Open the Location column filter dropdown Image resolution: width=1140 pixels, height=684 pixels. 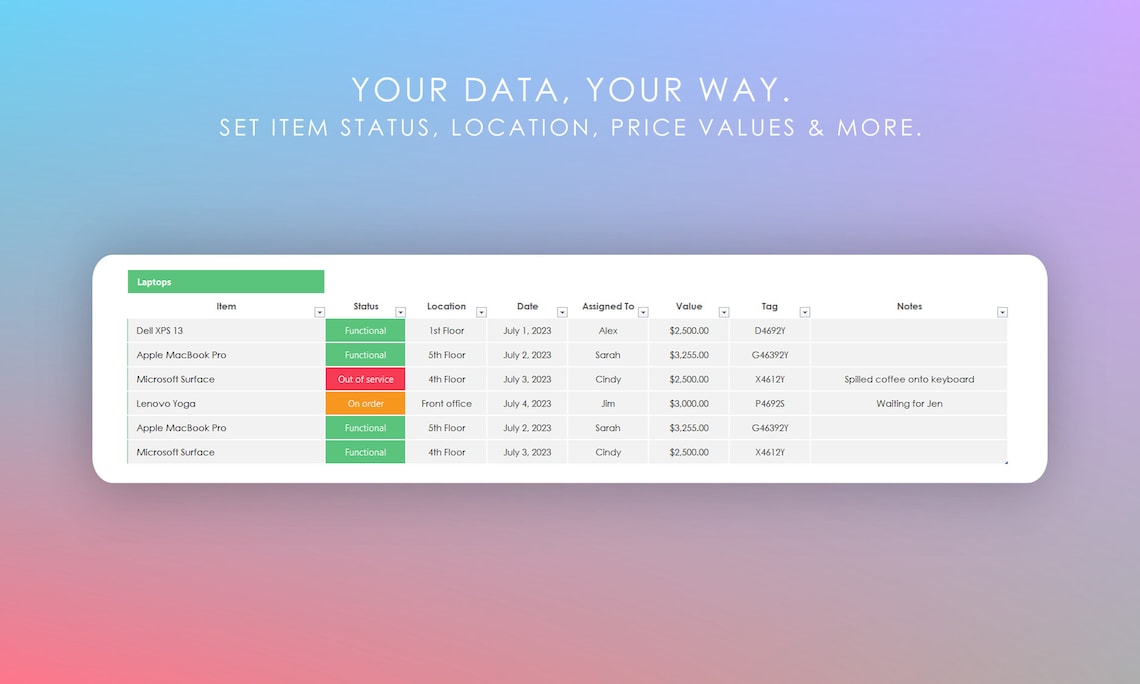481,311
